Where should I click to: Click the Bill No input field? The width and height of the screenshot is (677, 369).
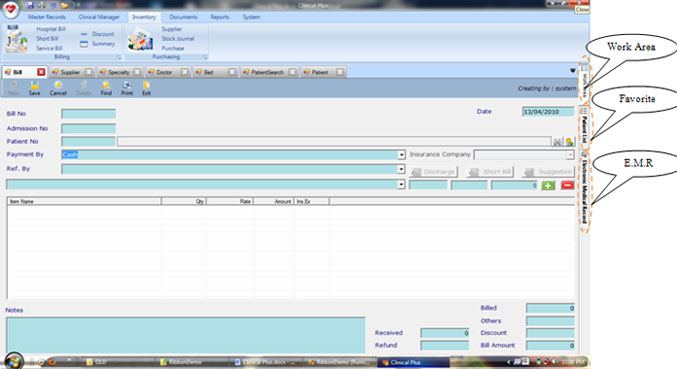(89, 114)
